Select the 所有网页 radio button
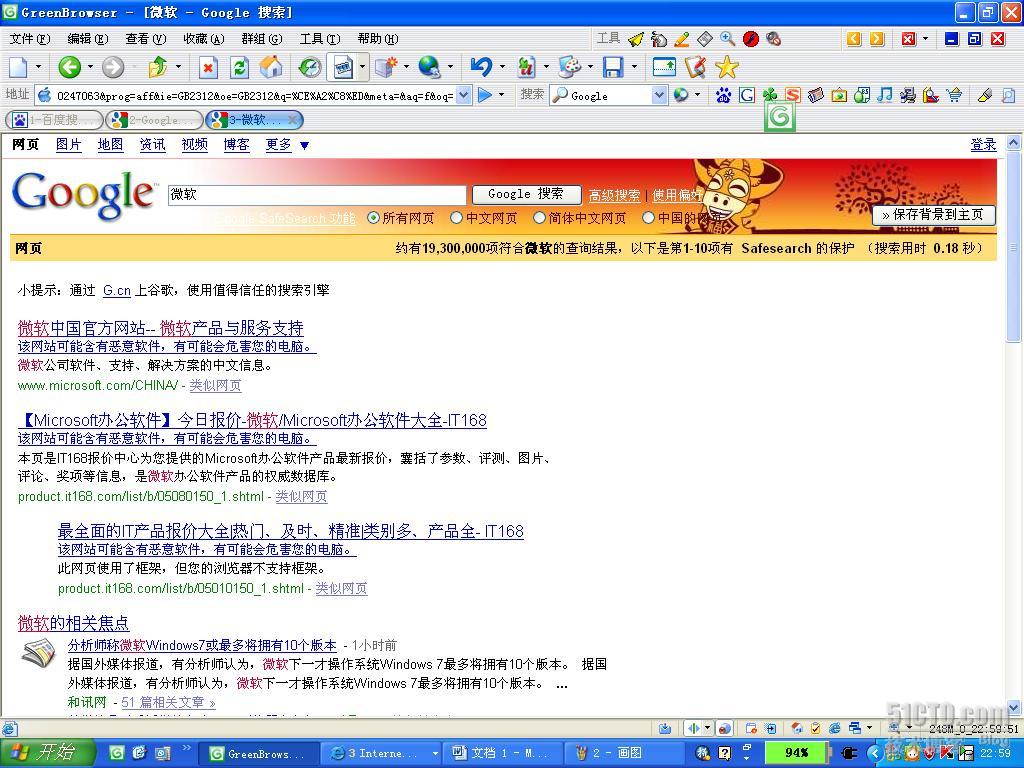 (374, 218)
